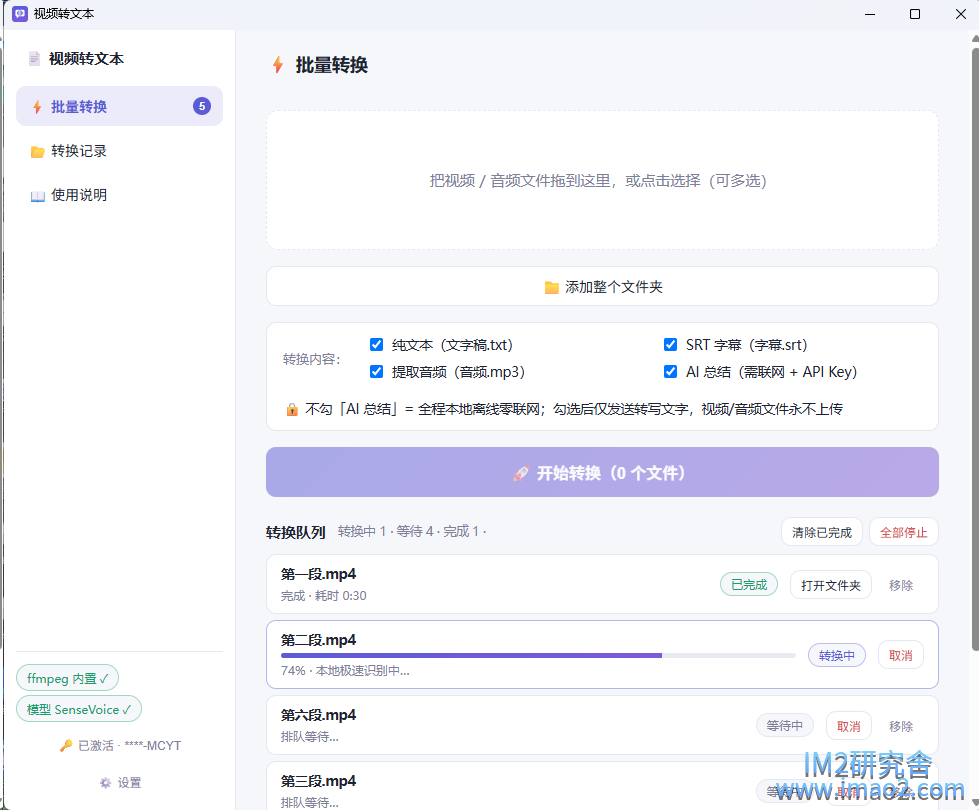Screen dimensions: 979x810
Task: Click 清除已完成 button
Action: [822, 532]
